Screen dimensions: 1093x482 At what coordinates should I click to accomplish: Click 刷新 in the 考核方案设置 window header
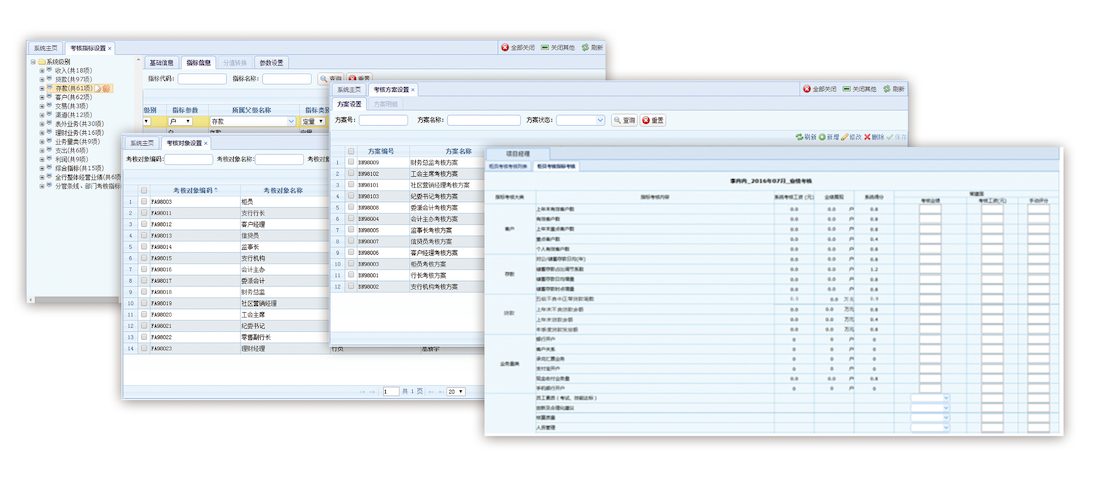click(x=894, y=89)
